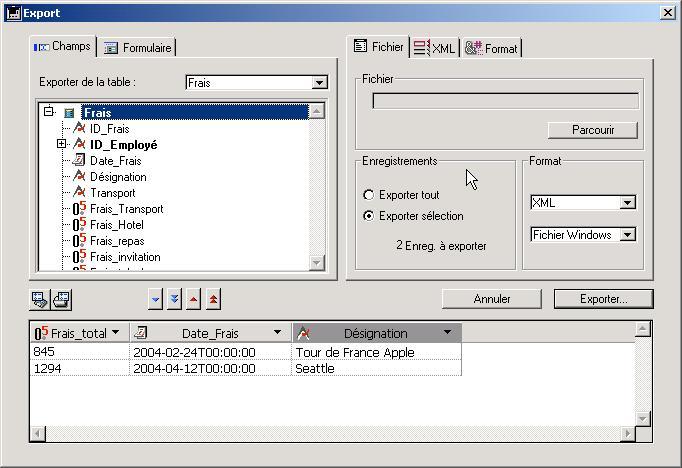
Task: Click the Fichier path input field
Action: 505,101
